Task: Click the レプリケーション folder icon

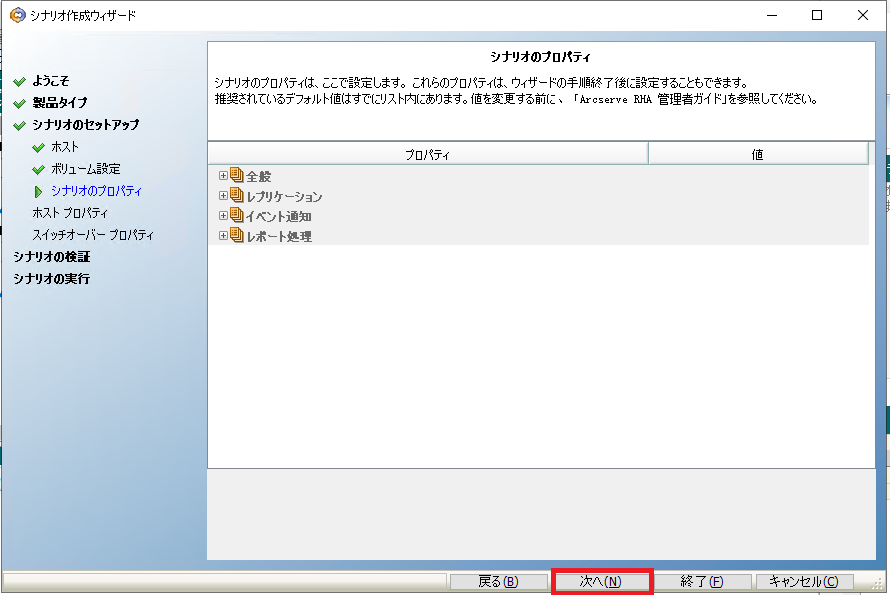Action: coord(237,195)
